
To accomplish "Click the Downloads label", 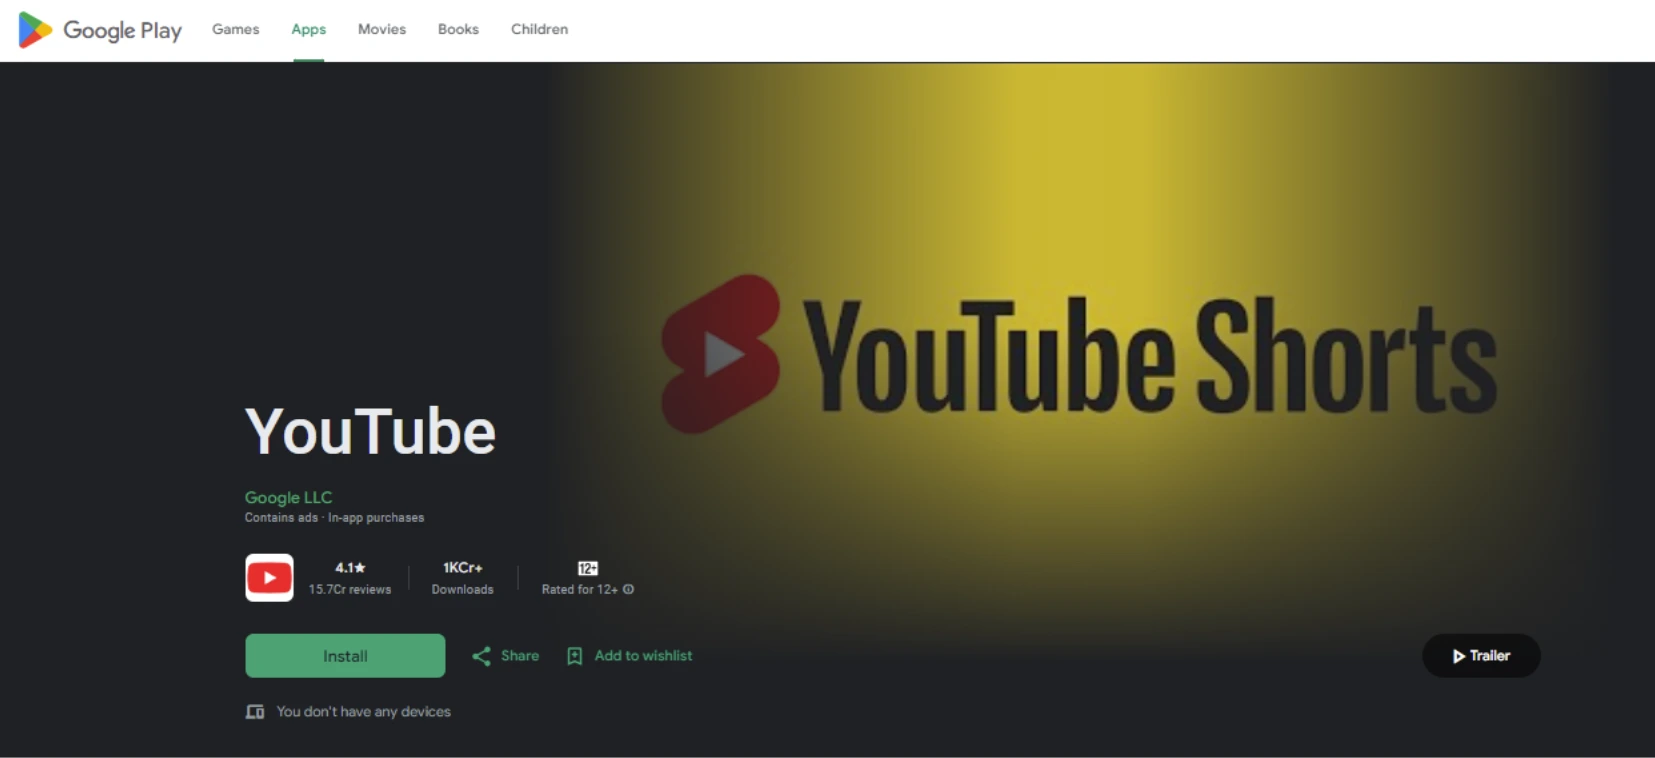I will point(463,589).
